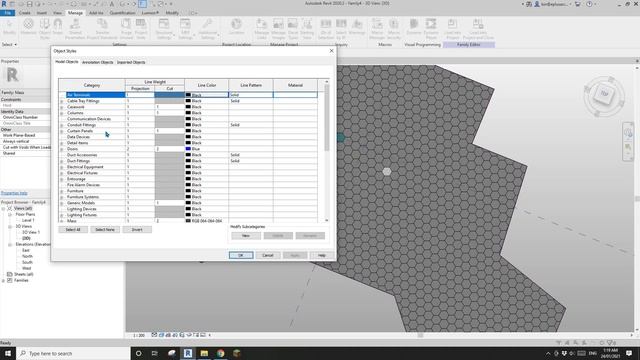Click the Help button in dialog
640x360 pixels.
tap(322, 255)
